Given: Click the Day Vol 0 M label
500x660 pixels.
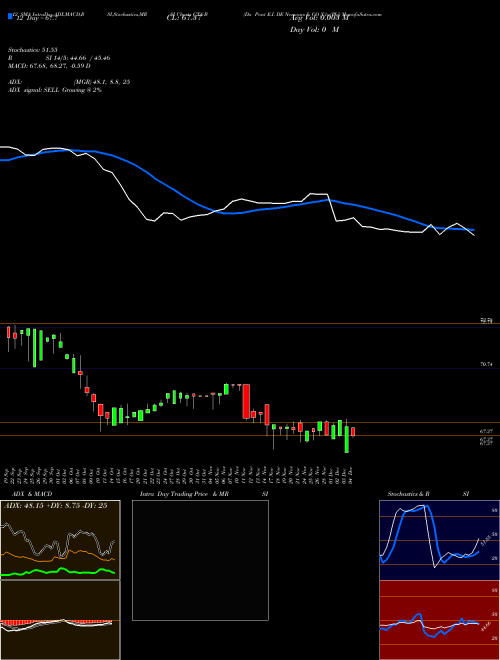Looking at the screenshot, I should (x=314, y=30).
